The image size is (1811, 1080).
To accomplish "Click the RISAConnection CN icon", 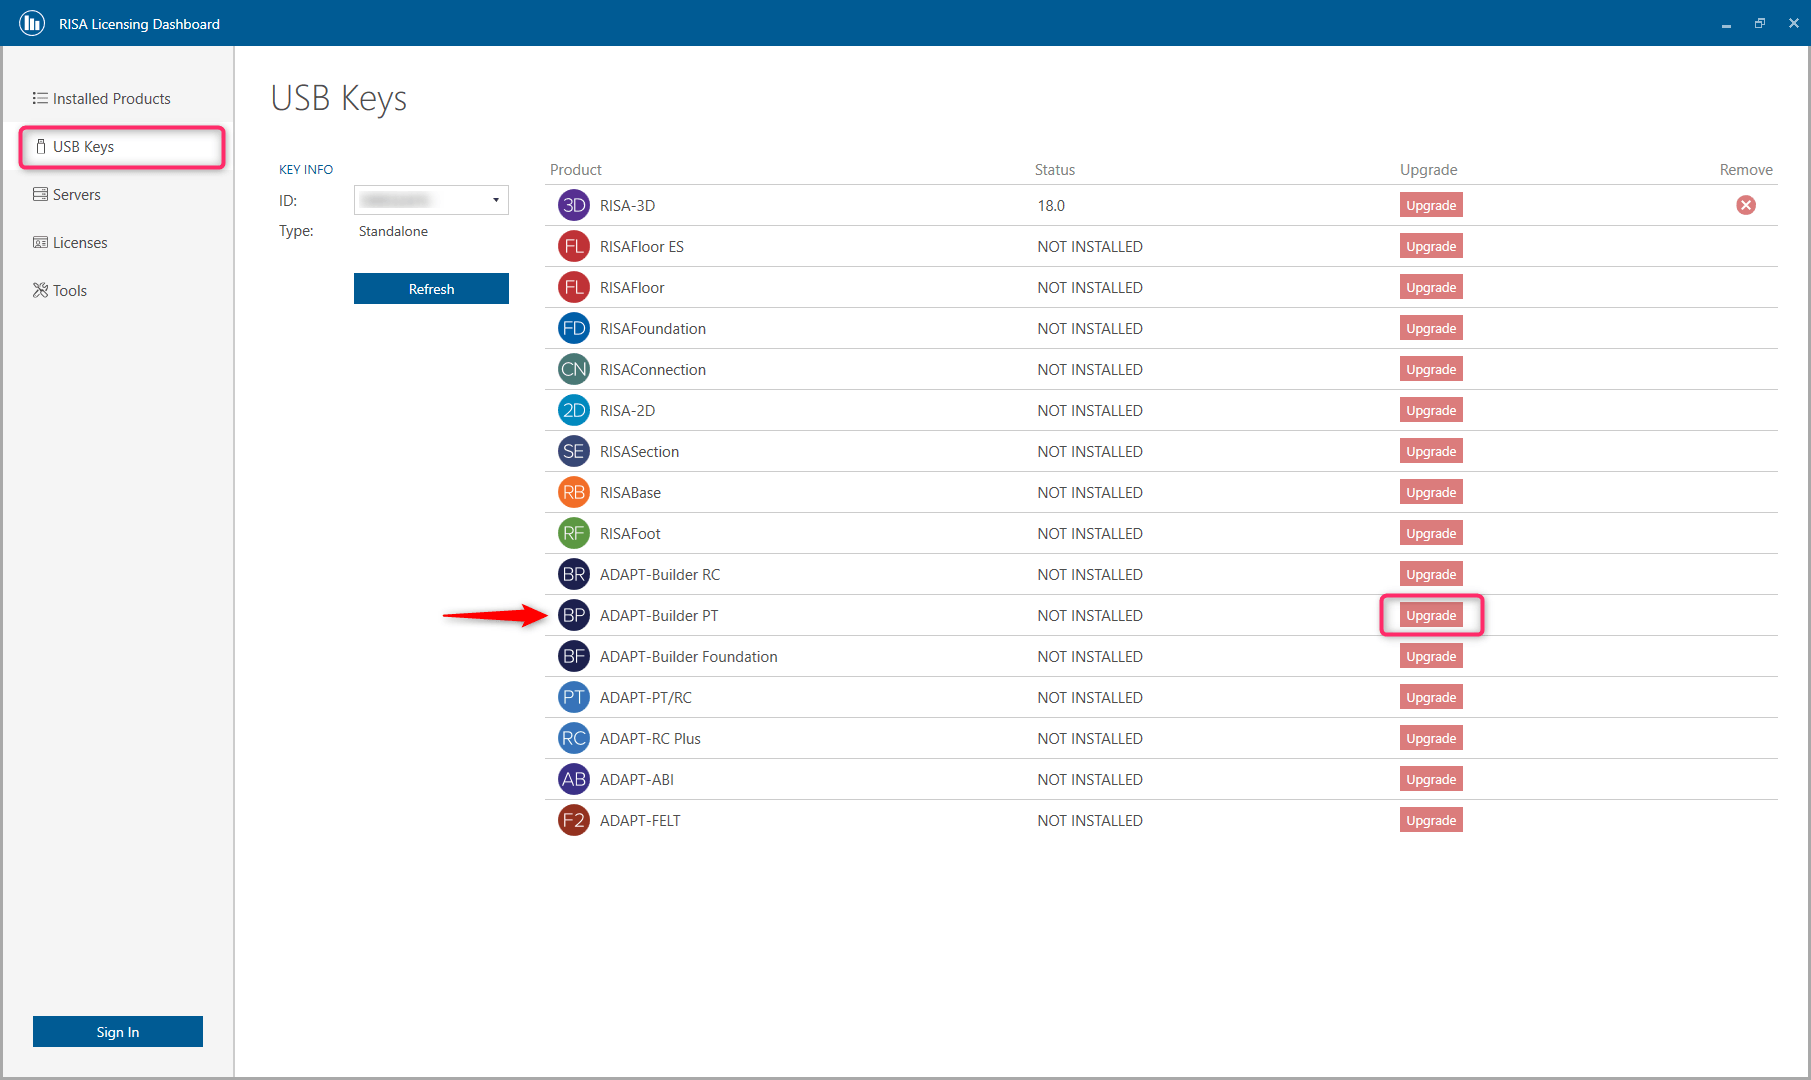I will point(573,369).
